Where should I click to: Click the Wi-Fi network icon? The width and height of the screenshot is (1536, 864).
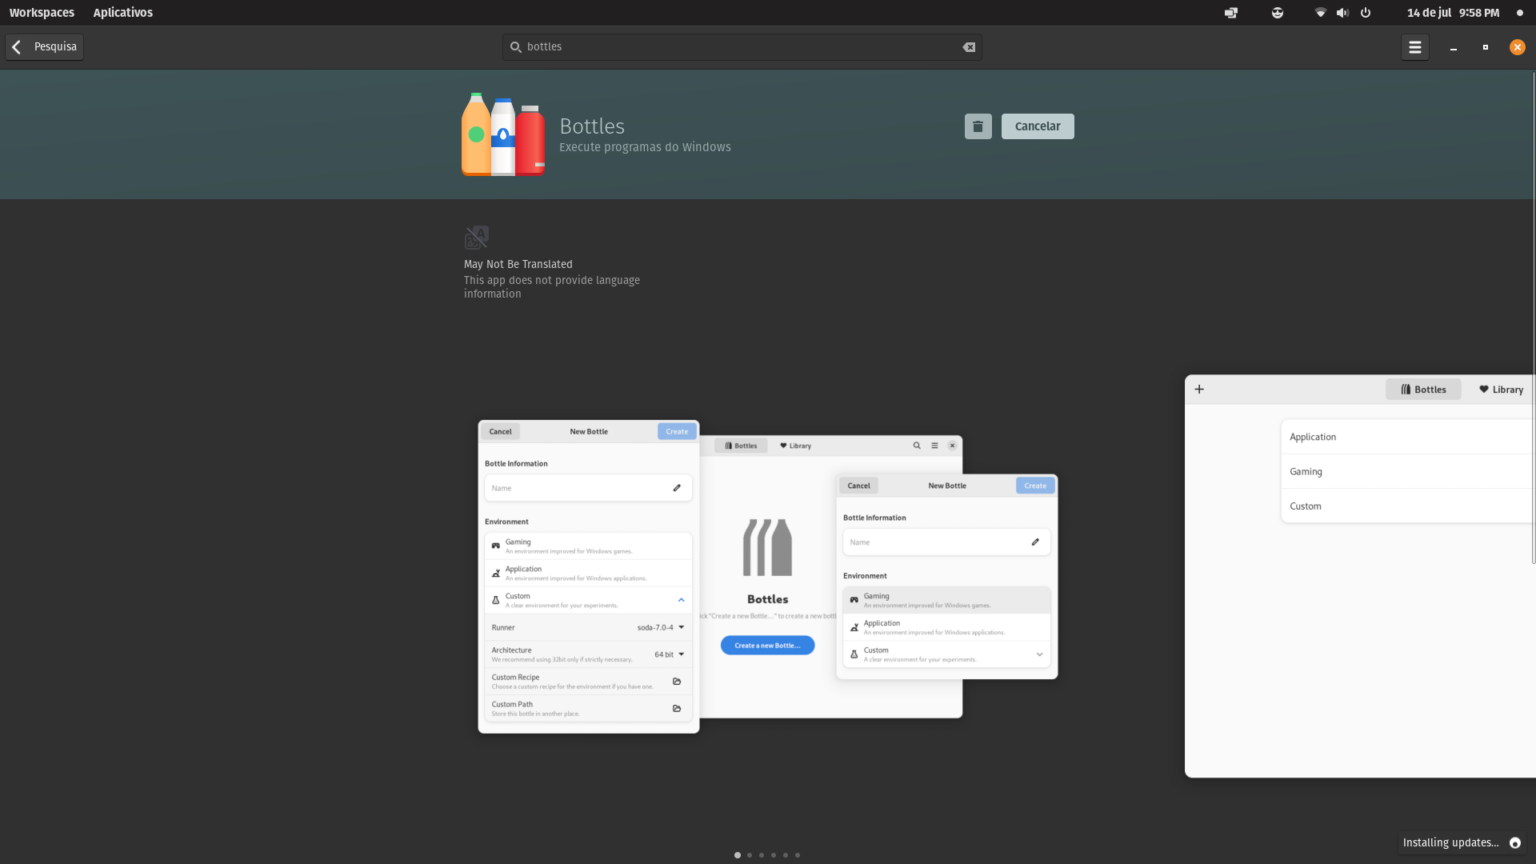[x=1320, y=13]
